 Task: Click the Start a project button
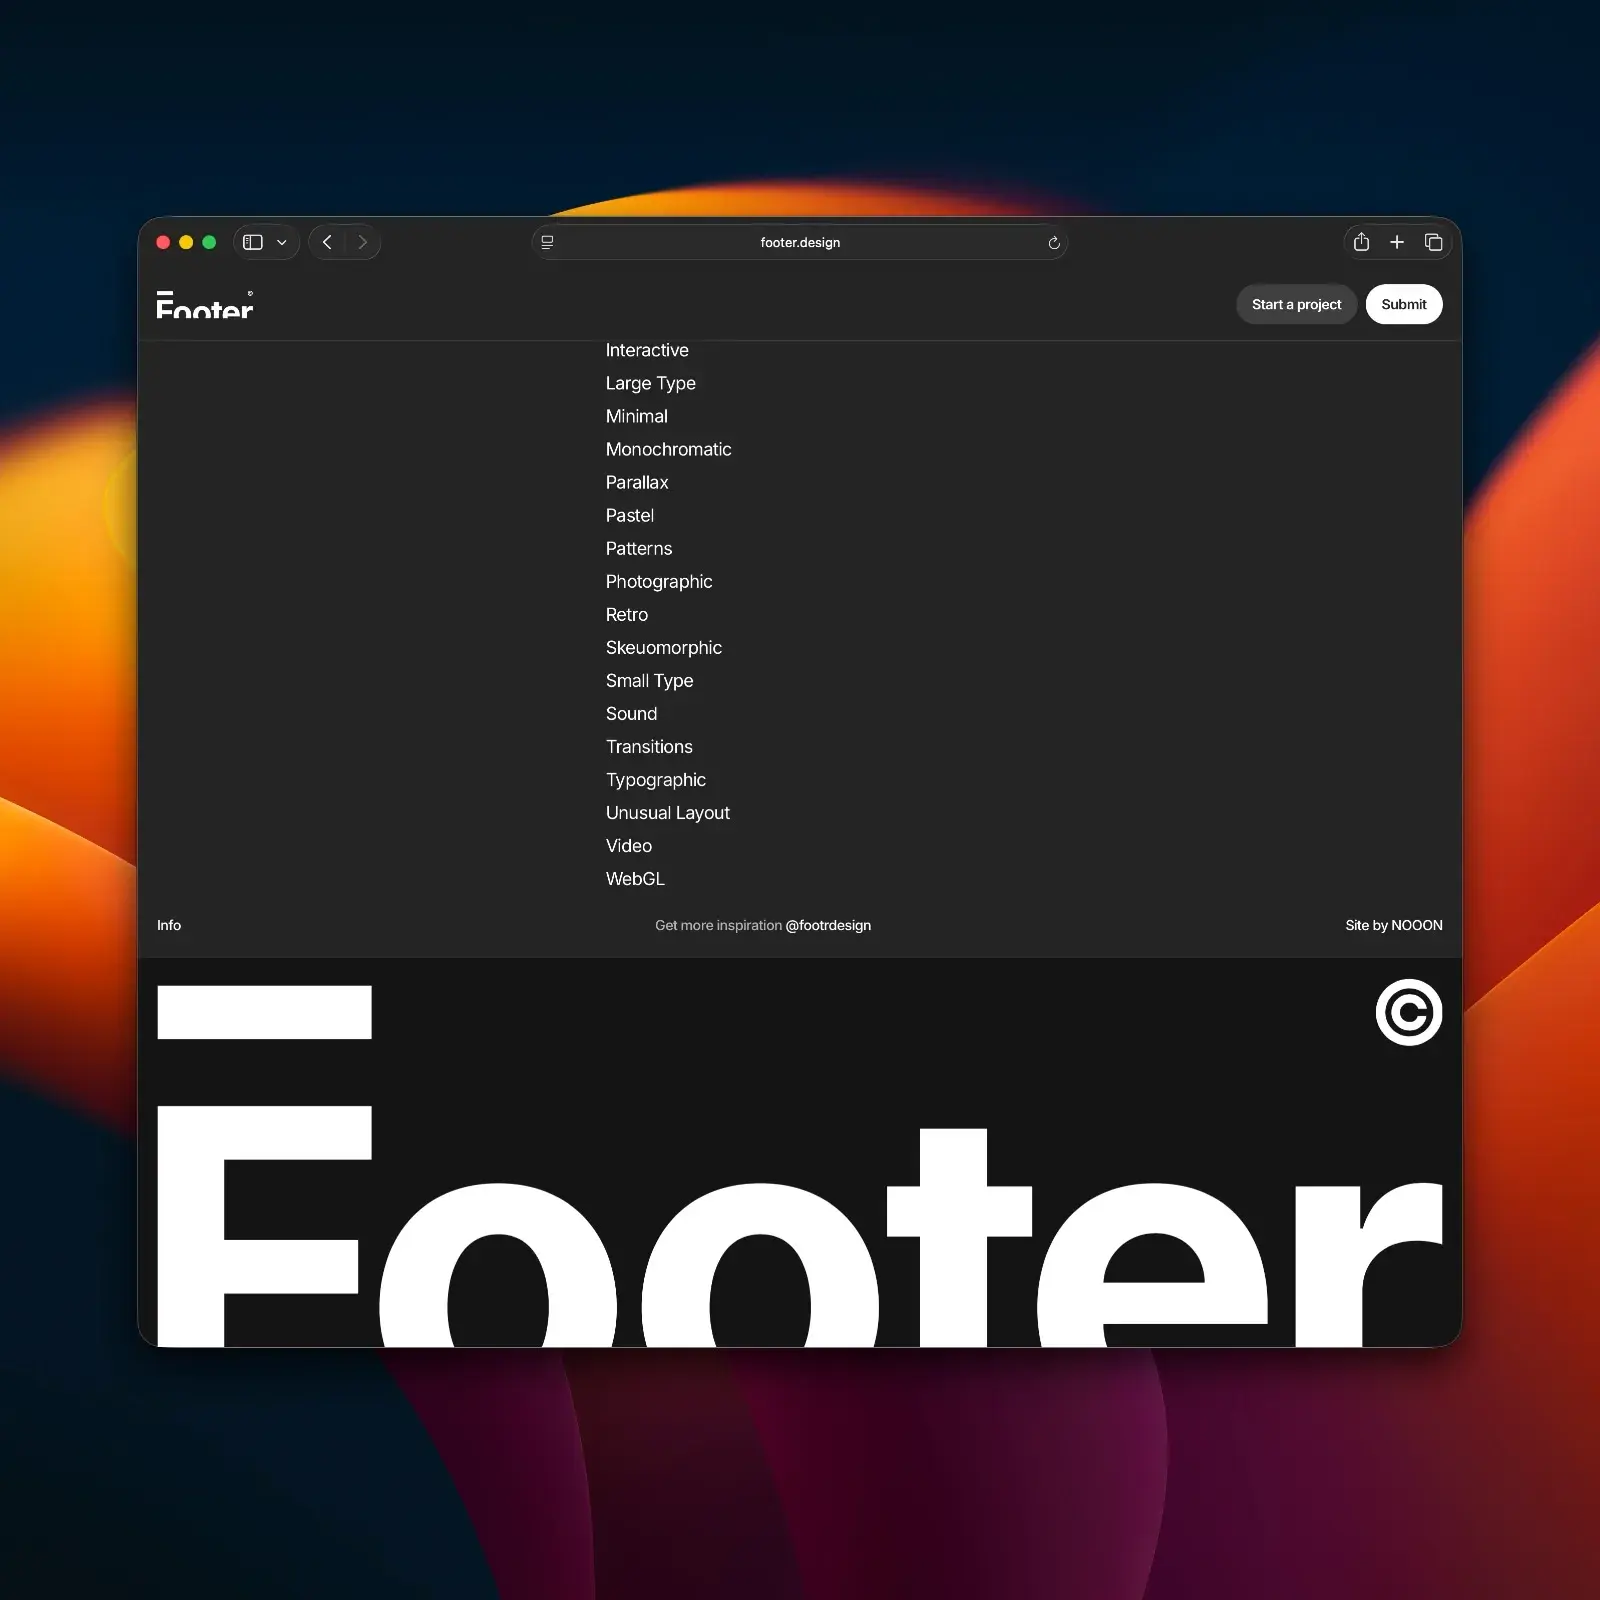click(1296, 304)
